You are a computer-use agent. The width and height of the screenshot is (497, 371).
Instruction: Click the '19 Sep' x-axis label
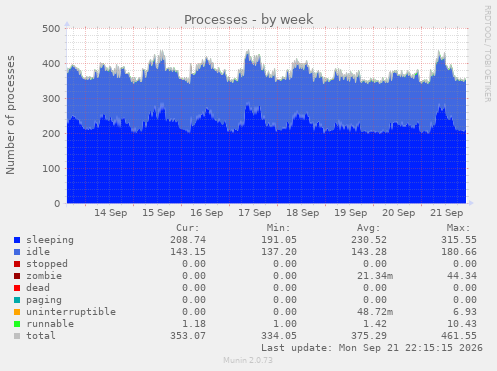(351, 213)
